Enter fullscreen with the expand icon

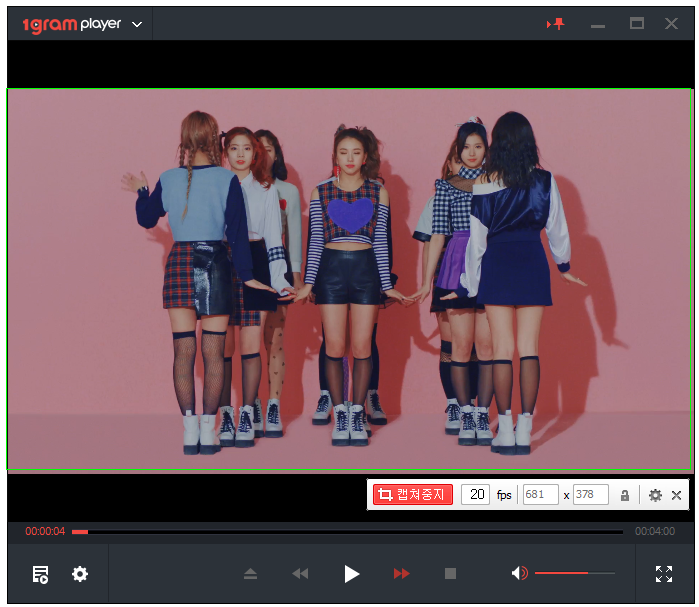(x=664, y=574)
